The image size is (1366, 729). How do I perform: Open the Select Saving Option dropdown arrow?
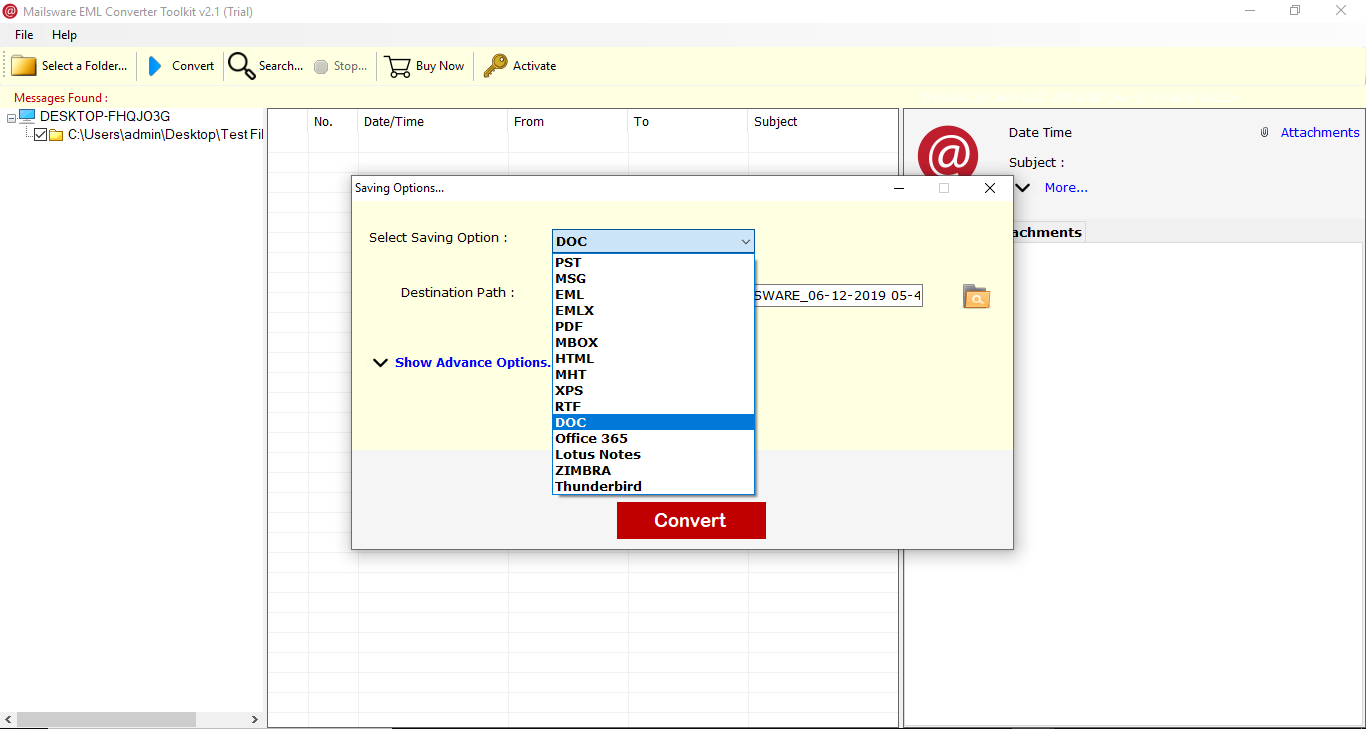tap(745, 242)
